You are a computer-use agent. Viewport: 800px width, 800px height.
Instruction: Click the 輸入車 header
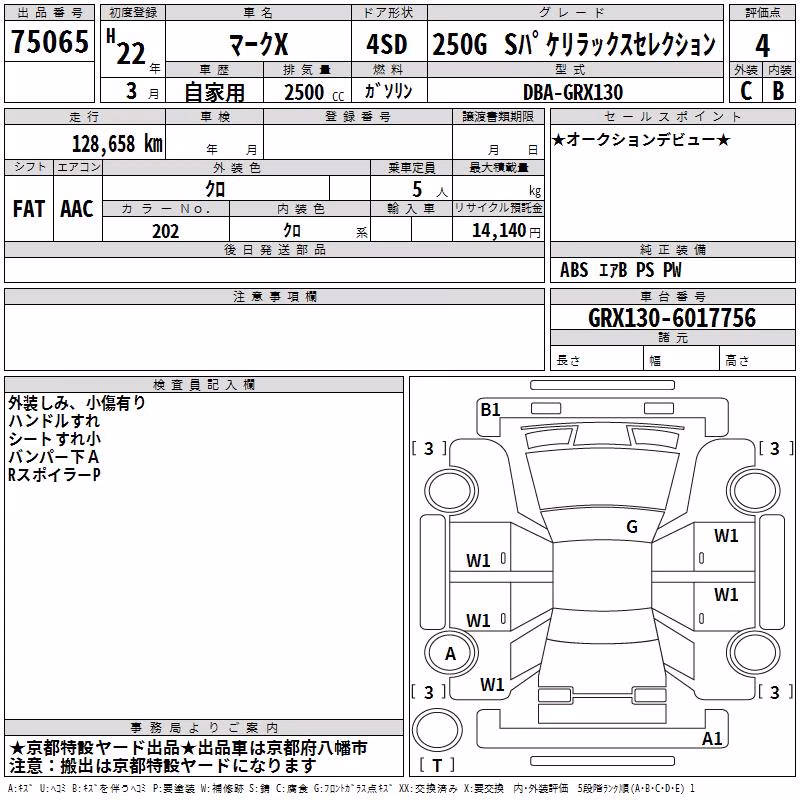click(411, 208)
